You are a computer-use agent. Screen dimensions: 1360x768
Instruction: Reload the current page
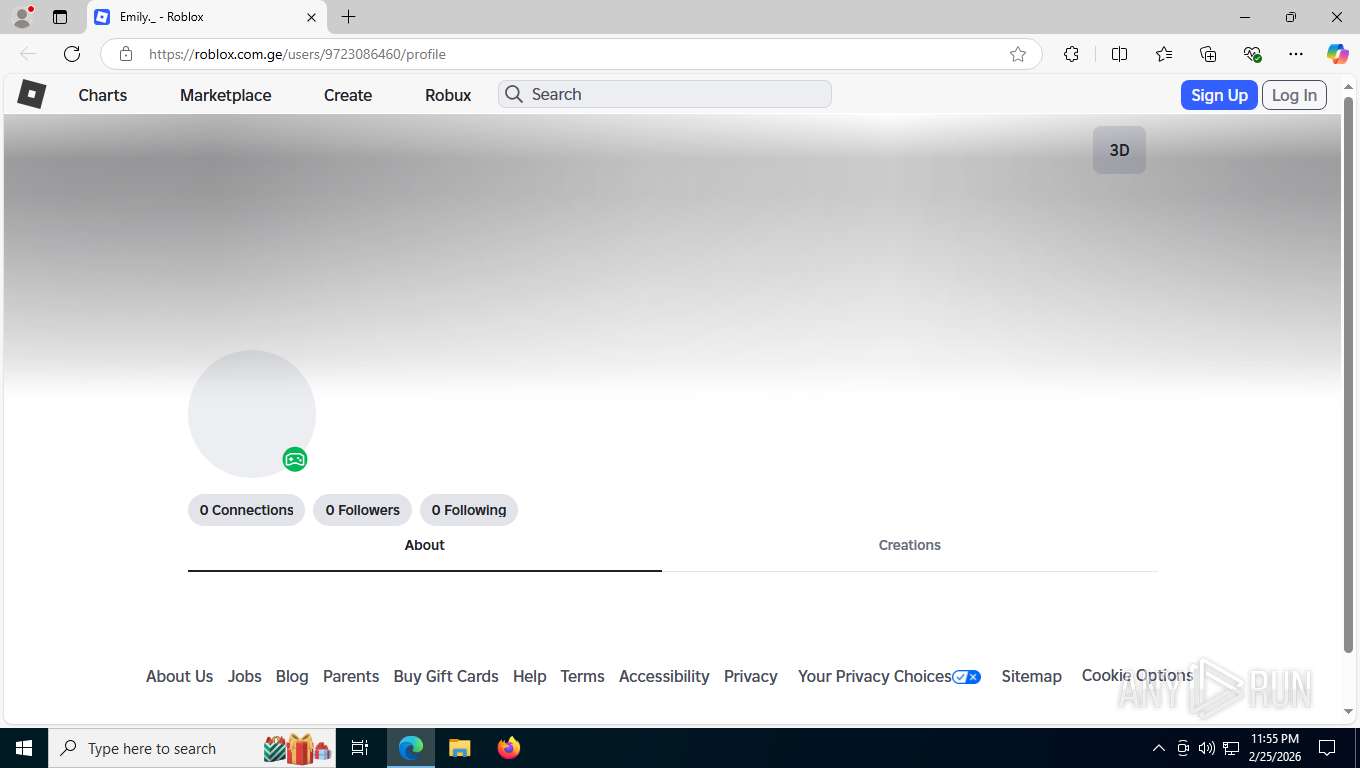click(72, 54)
